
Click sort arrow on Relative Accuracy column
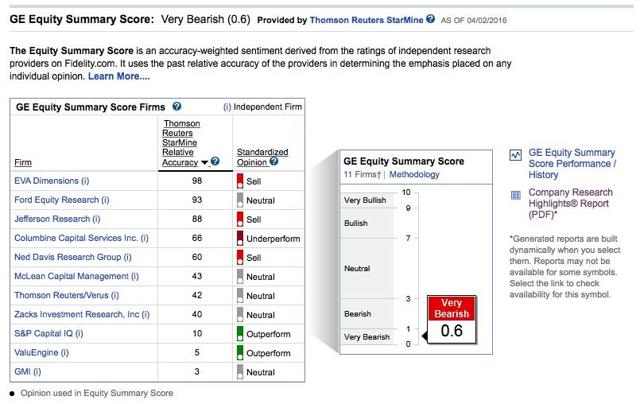pos(204,163)
